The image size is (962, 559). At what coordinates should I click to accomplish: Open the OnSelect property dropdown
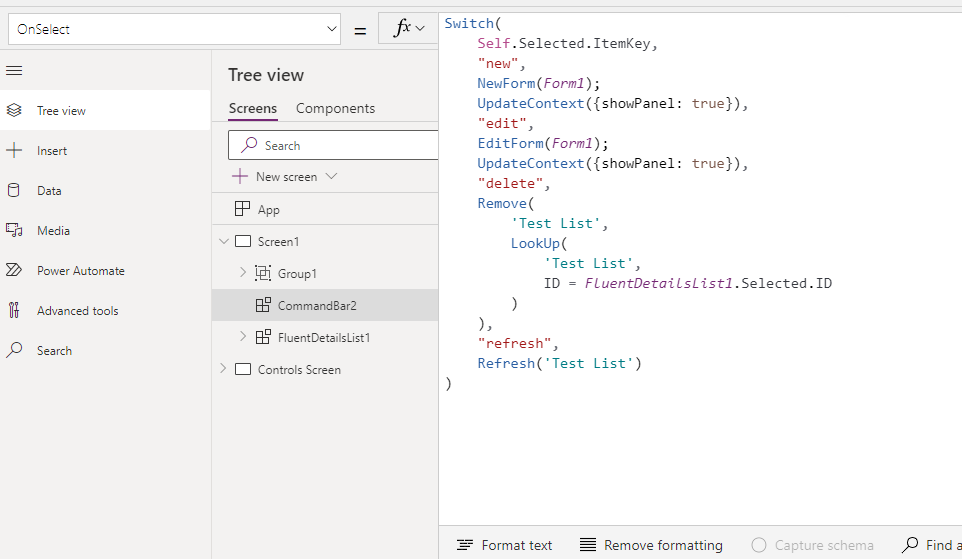[332, 29]
